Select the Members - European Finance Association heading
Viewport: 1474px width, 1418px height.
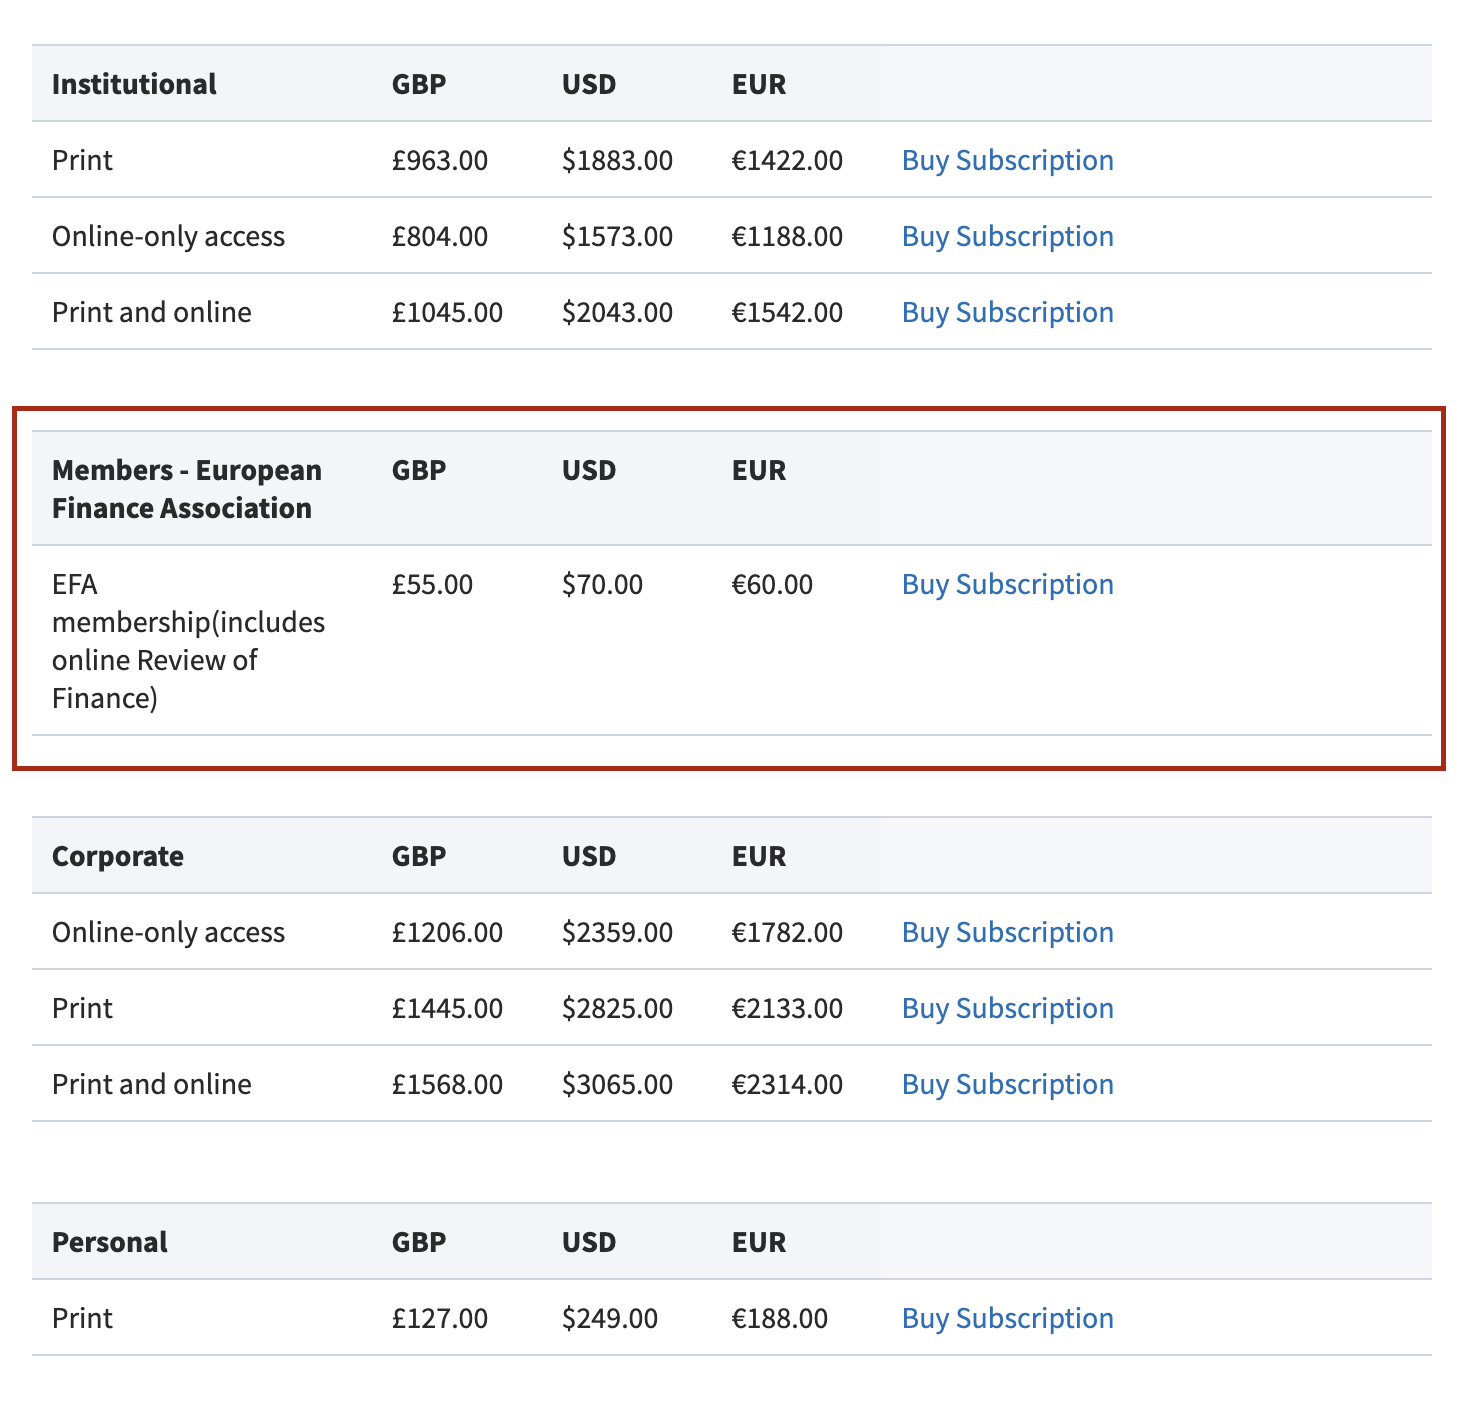[186, 489]
